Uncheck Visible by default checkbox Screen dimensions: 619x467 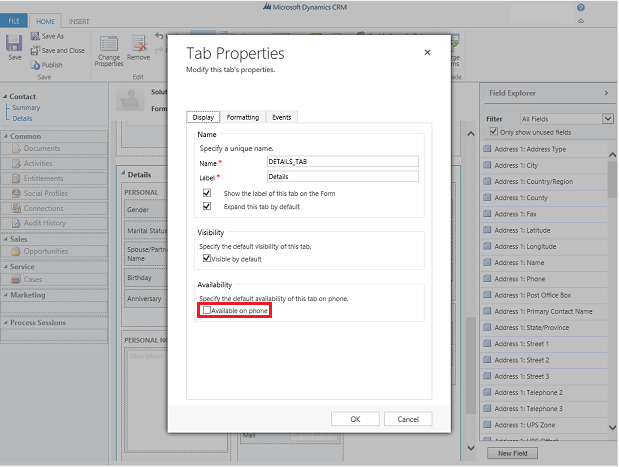click(x=206, y=258)
